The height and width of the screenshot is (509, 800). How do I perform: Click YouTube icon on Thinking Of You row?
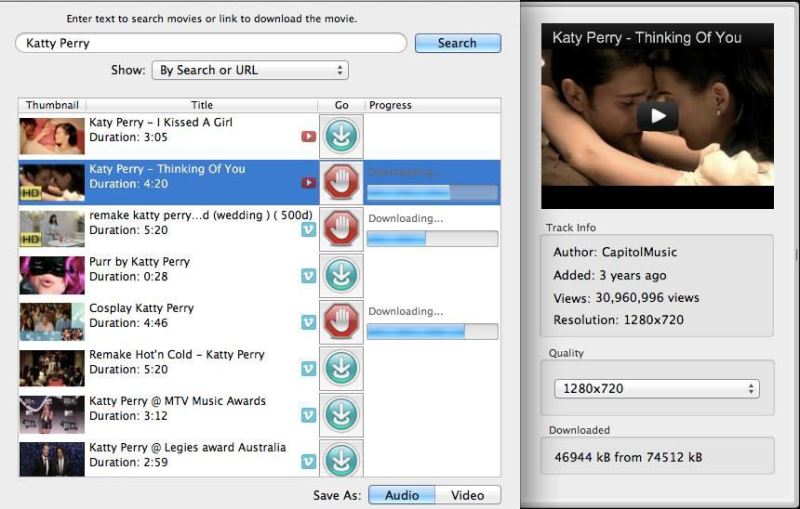pyautogui.click(x=308, y=183)
